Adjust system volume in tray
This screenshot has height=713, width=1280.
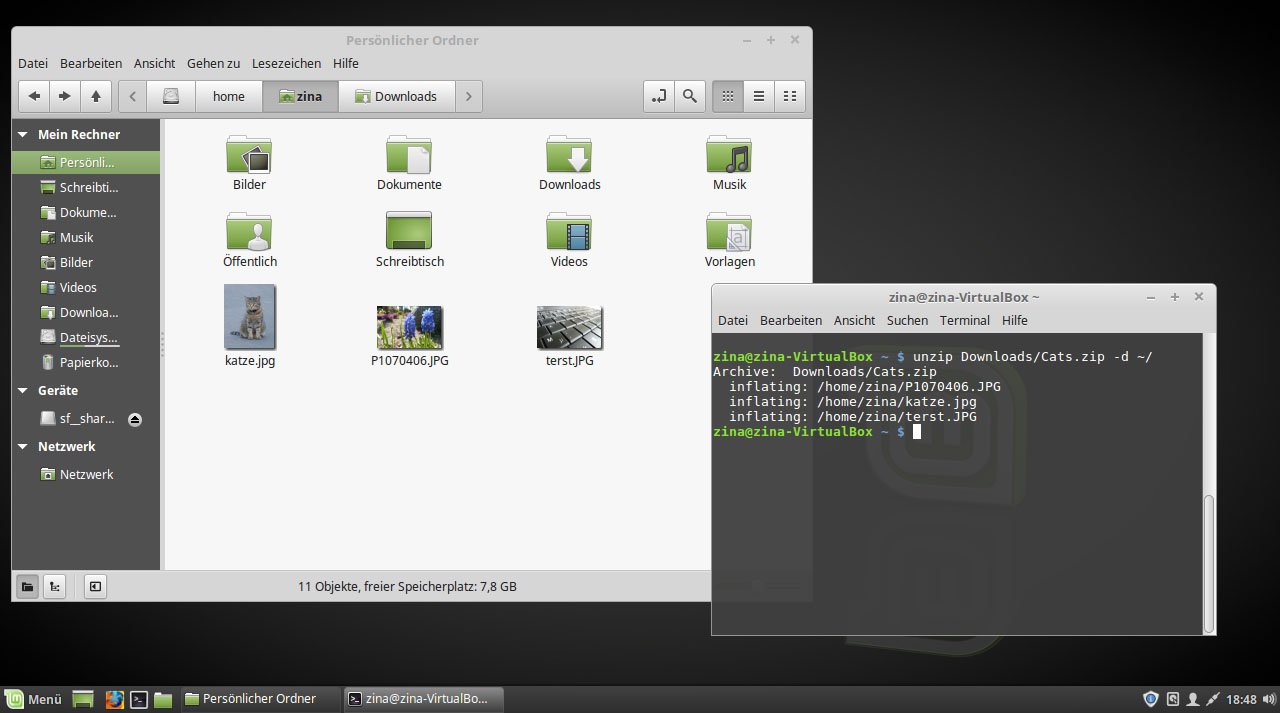(x=1268, y=698)
